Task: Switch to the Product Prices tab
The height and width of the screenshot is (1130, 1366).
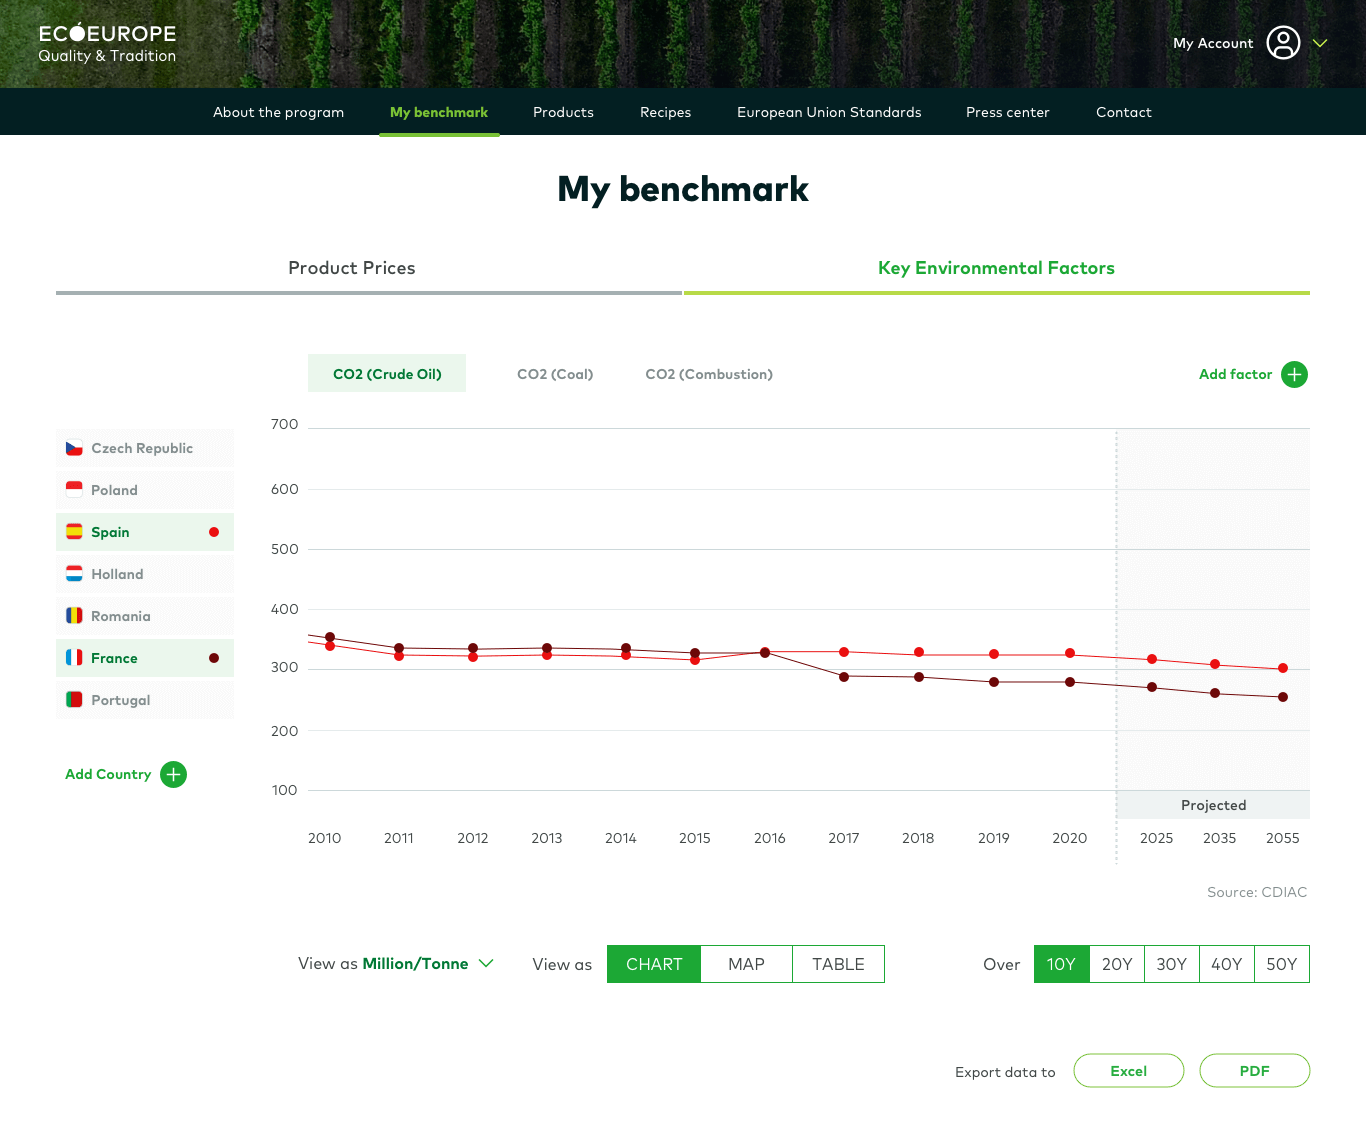Action: pyautogui.click(x=352, y=267)
